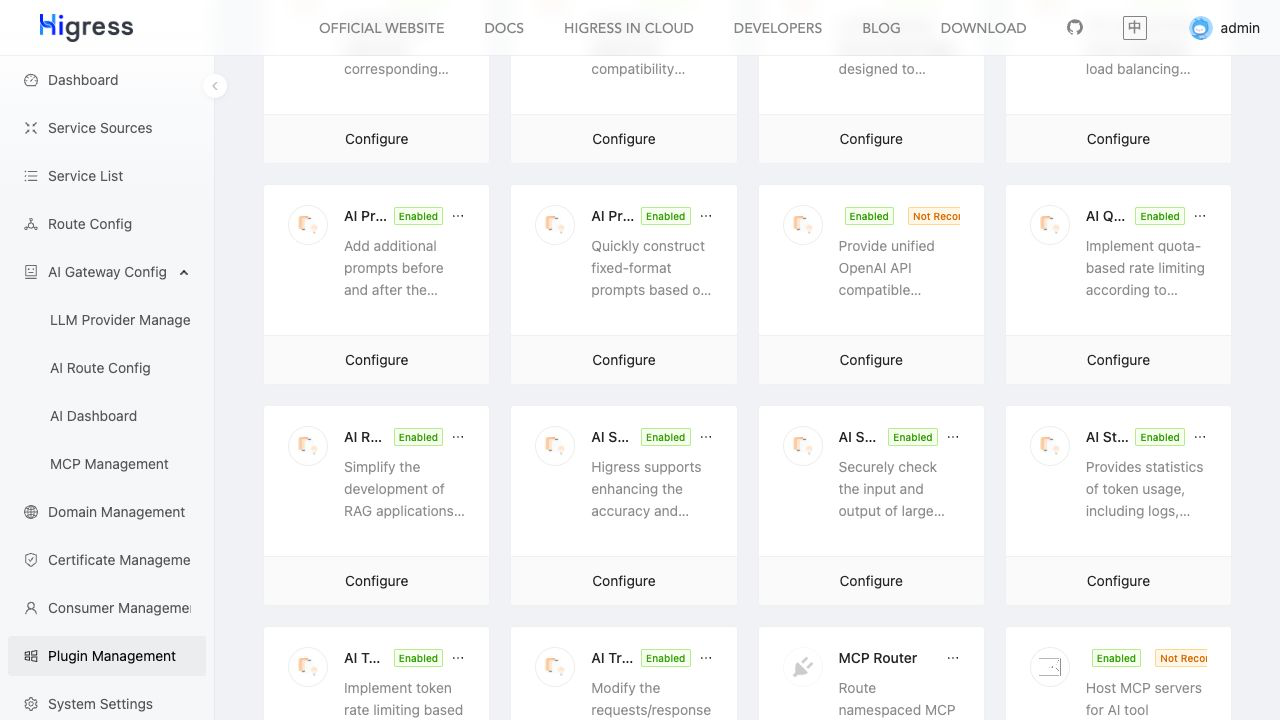Screen dimensions: 1280x720
Task: Open LLM Provider Manage submenu item
Action: click(120, 320)
